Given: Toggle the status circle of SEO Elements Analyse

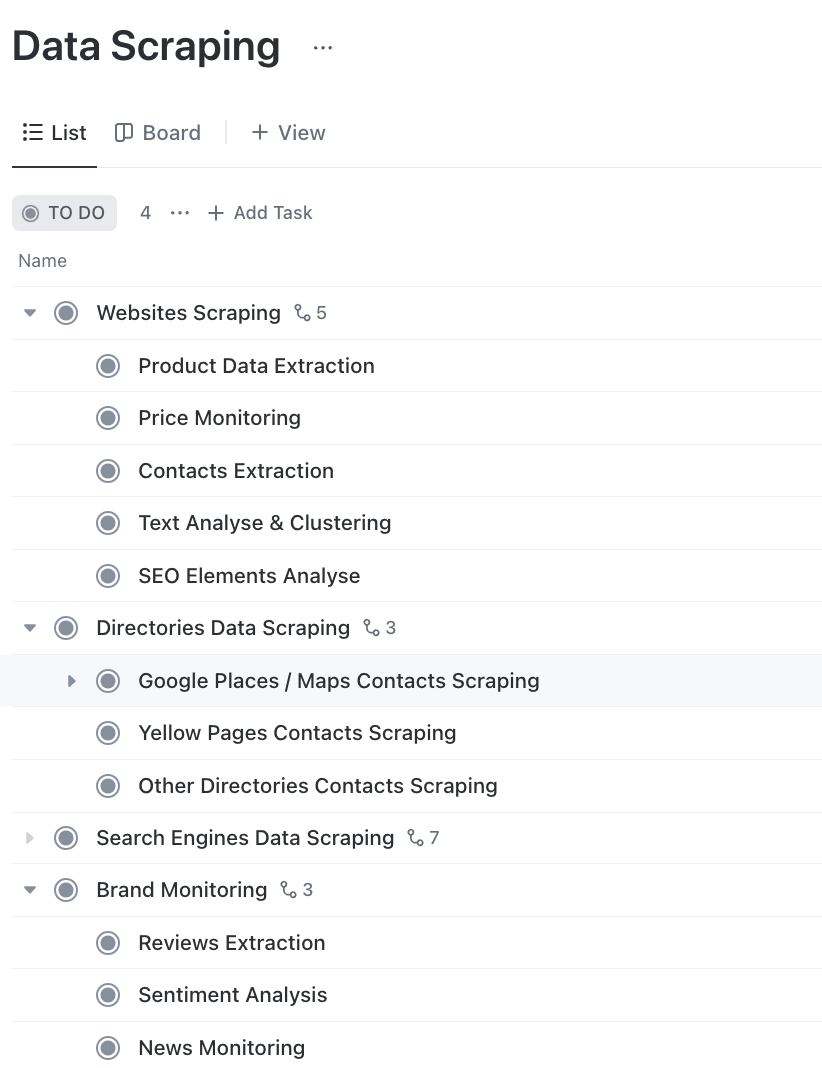Looking at the screenshot, I should (107, 575).
